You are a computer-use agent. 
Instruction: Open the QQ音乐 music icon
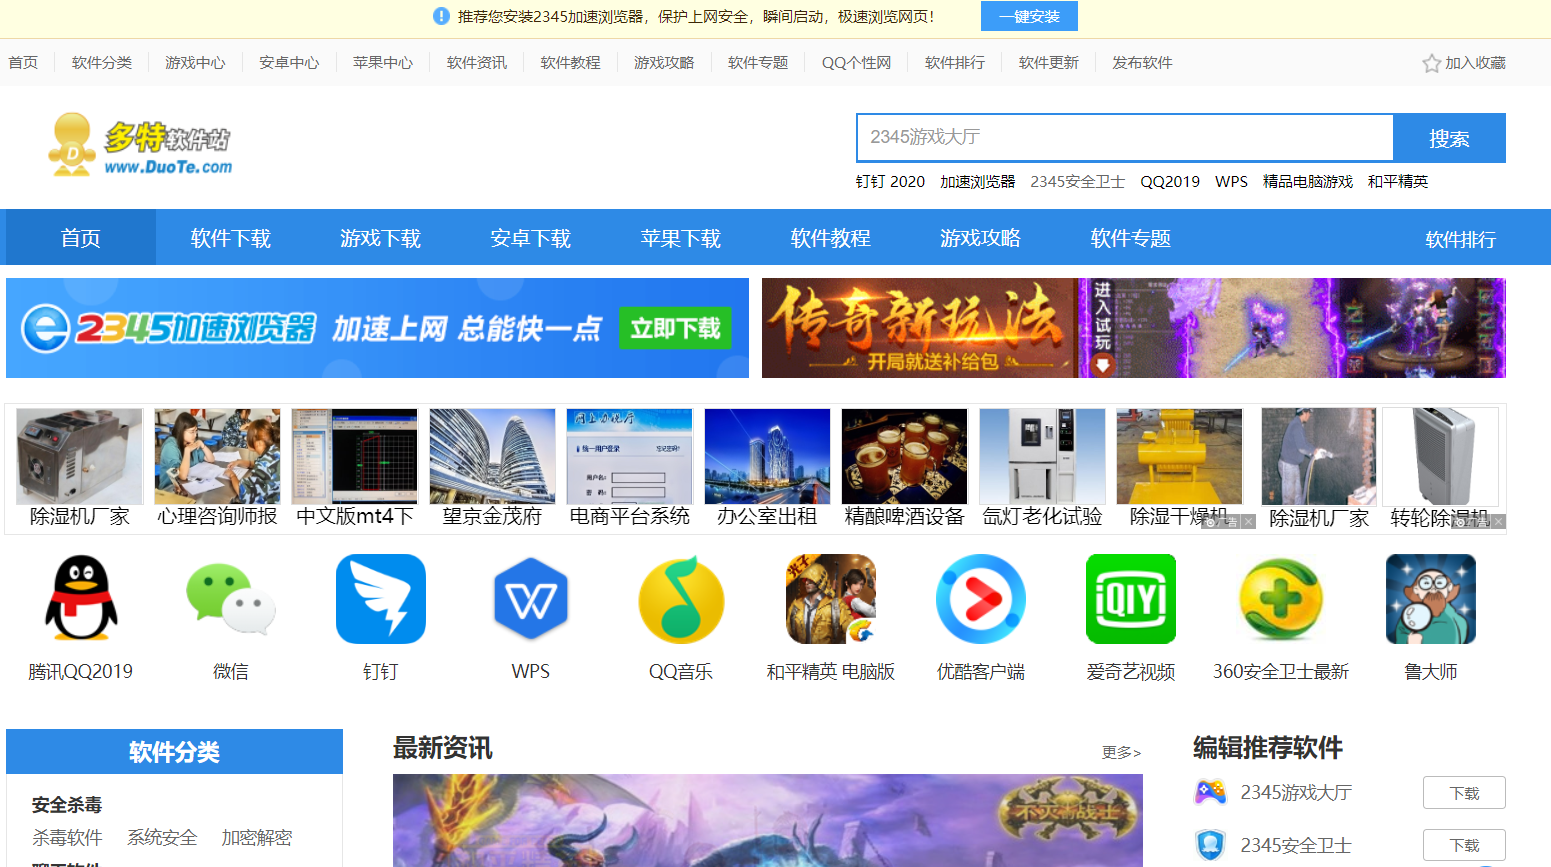[681, 598]
